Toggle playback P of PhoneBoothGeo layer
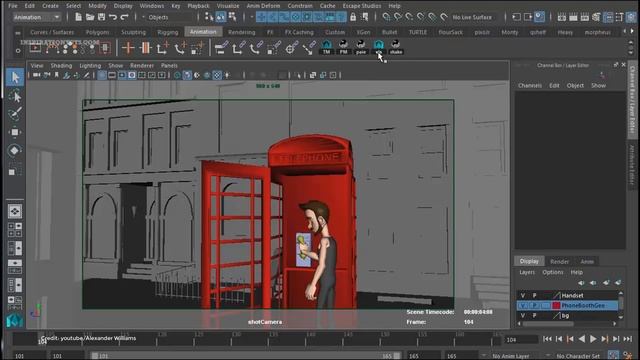 tap(534, 305)
